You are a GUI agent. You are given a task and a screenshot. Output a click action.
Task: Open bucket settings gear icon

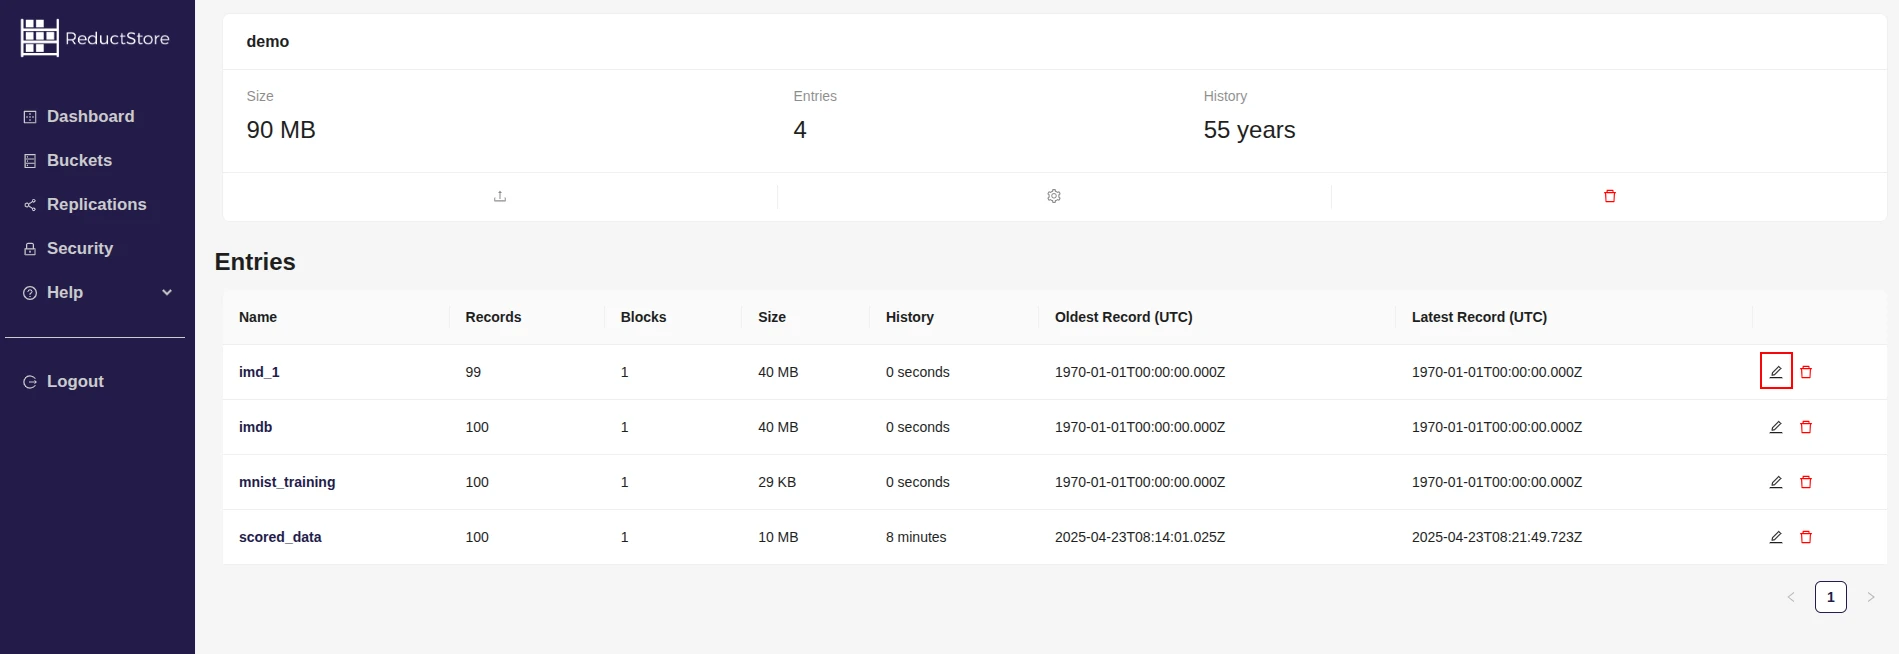click(x=1054, y=196)
